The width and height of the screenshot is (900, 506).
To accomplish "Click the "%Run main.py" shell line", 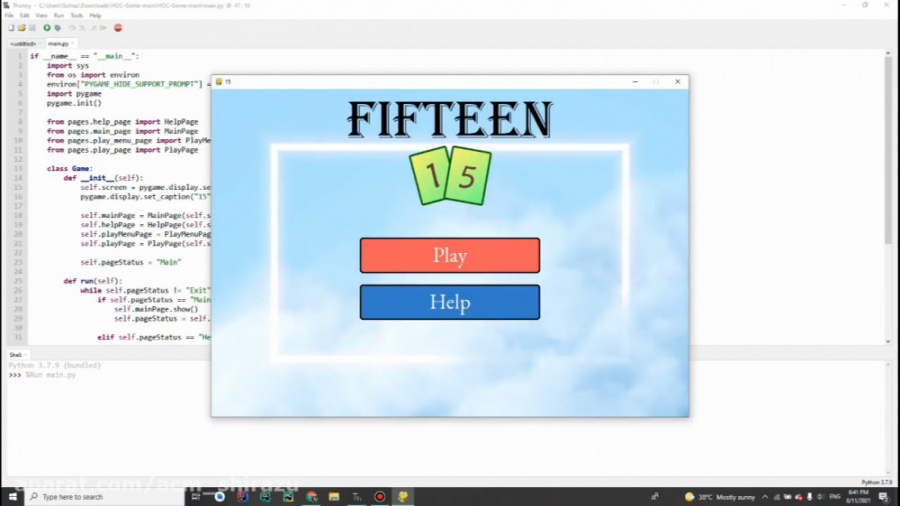I will pyautogui.click(x=51, y=375).
